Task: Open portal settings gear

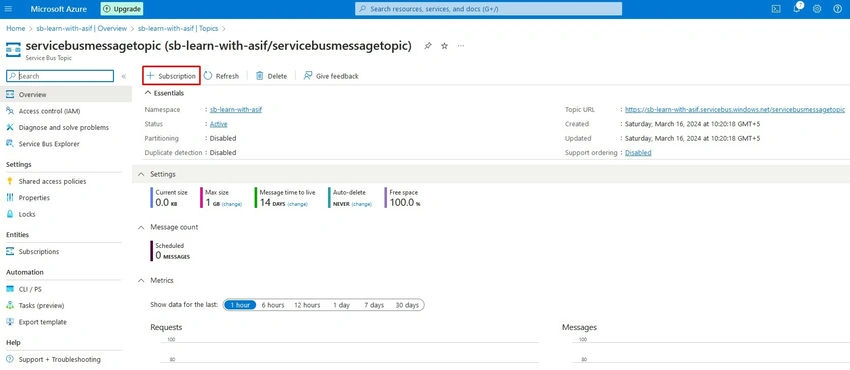Action: [x=817, y=9]
